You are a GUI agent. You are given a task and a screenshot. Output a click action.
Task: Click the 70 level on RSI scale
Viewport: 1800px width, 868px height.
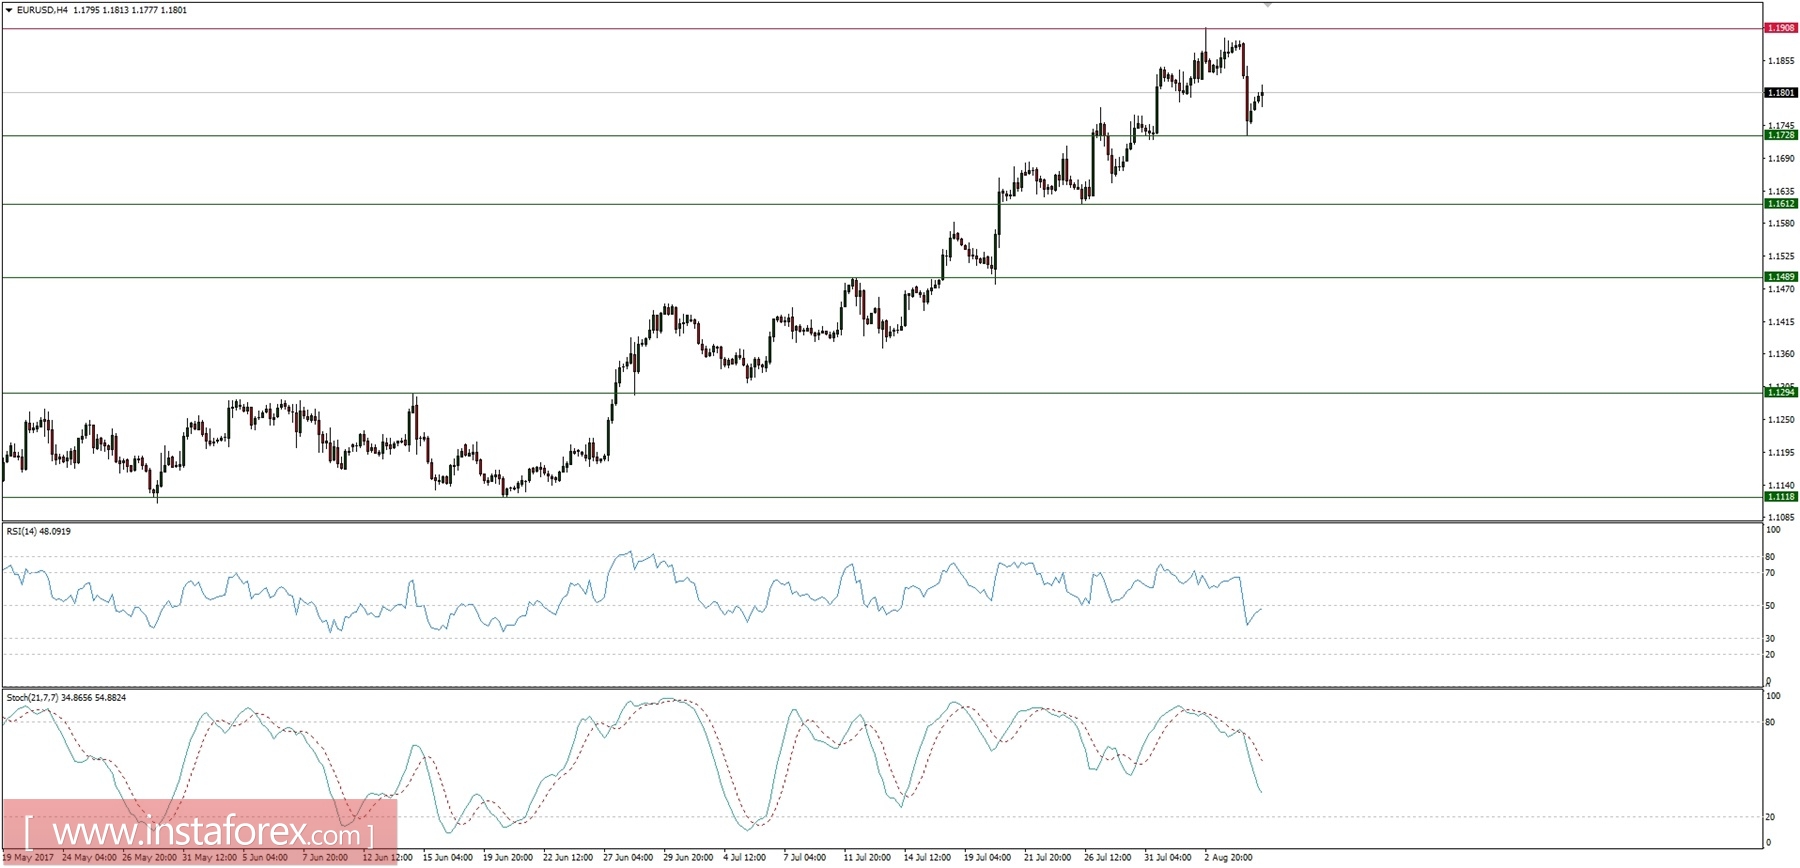click(x=1770, y=573)
